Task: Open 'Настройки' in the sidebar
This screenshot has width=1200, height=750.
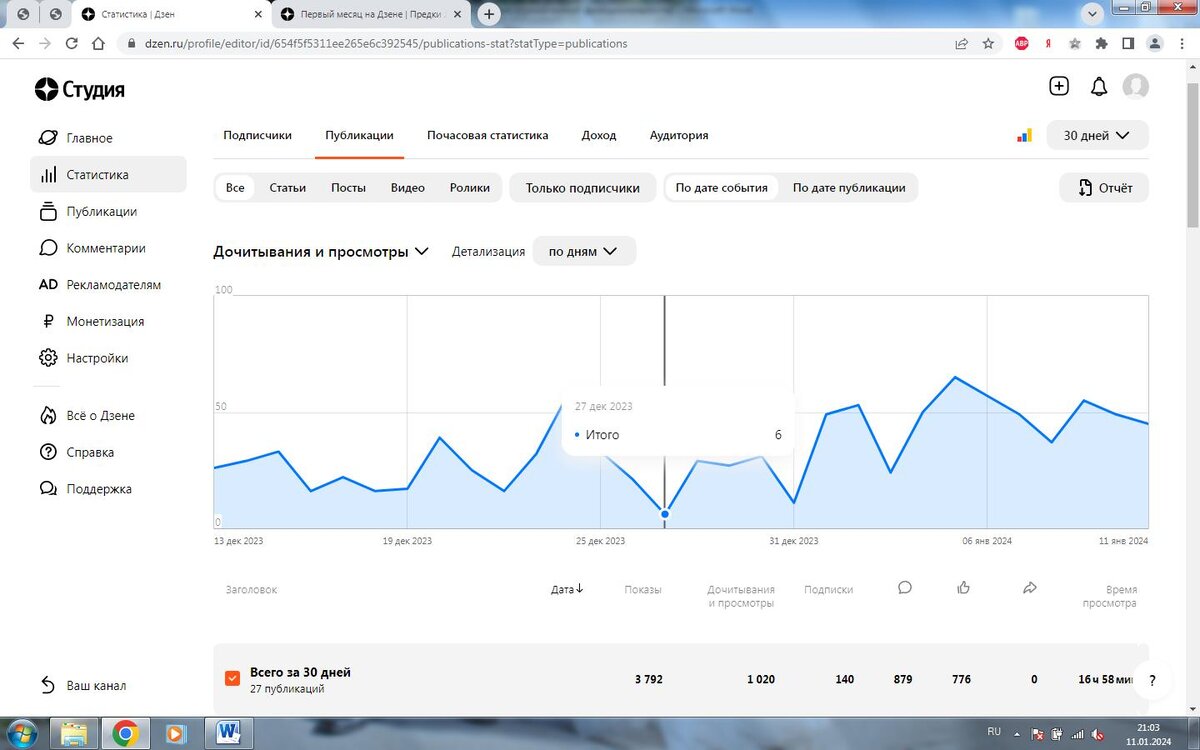Action: pyautogui.click(x=83, y=358)
